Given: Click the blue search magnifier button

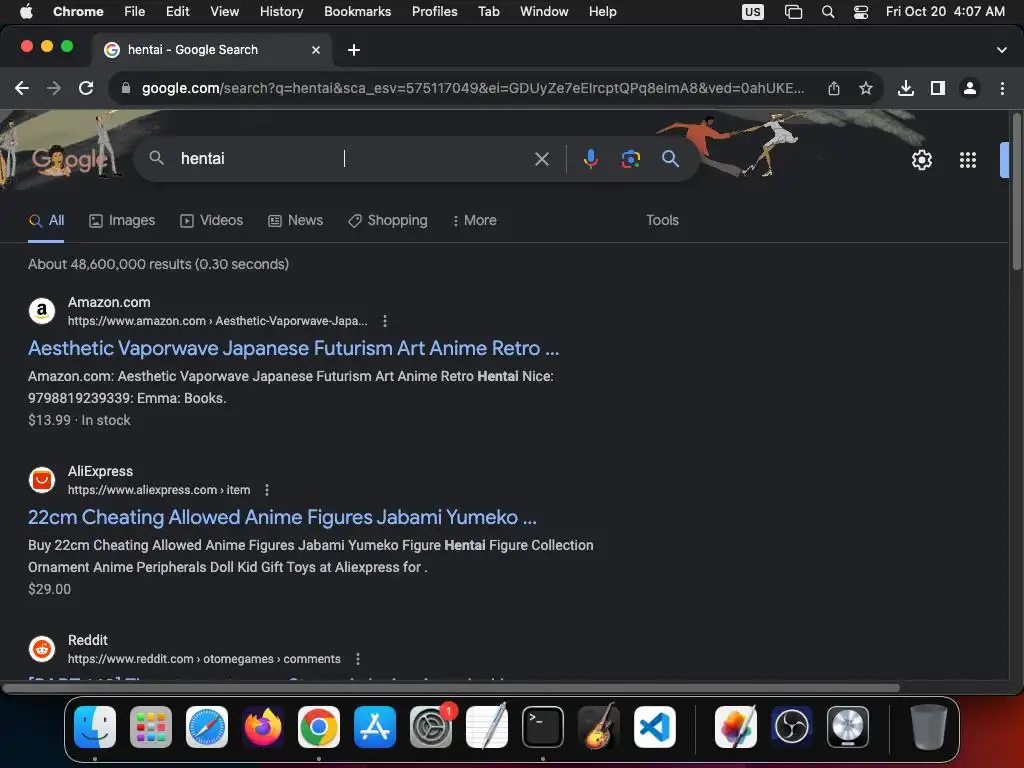Looking at the screenshot, I should click(x=670, y=159).
